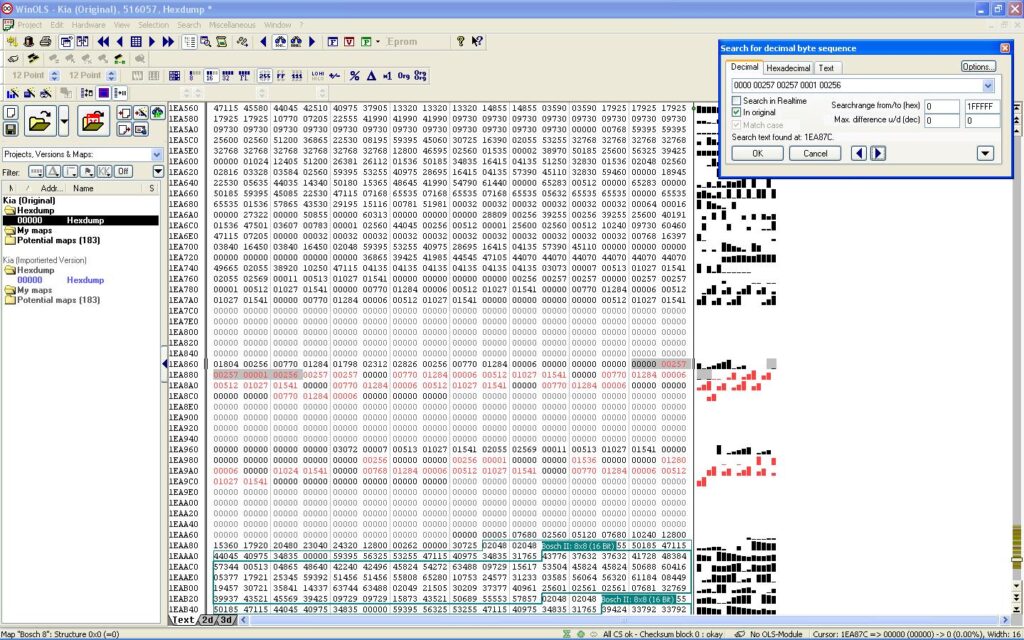Click the Searchrange to field 1FFFFF
The image size is (1024, 640).
[982, 106]
